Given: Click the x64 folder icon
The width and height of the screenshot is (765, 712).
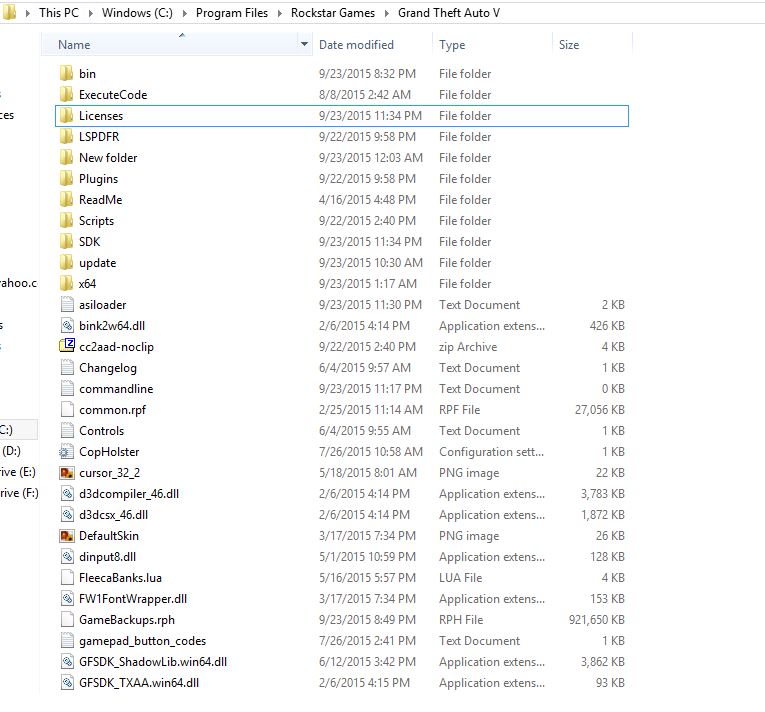Looking at the screenshot, I should [x=66, y=284].
